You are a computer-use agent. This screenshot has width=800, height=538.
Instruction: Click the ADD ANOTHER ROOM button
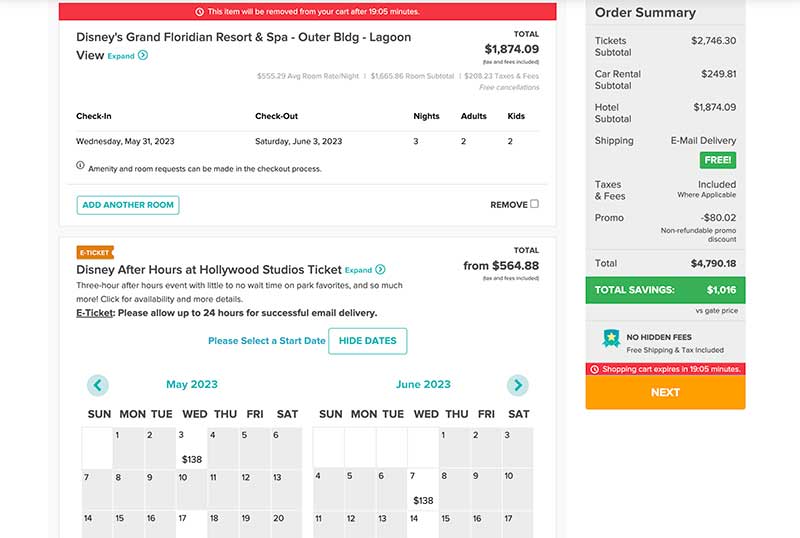point(128,205)
